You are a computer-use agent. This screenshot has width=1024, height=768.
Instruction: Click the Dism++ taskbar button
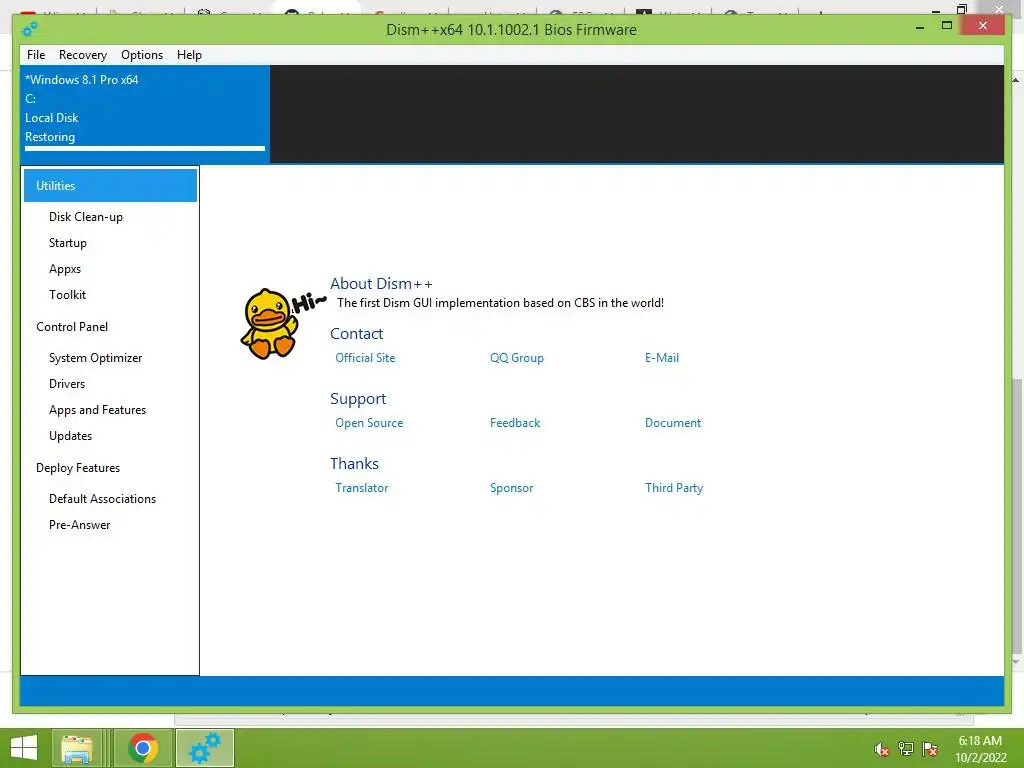tap(205, 748)
